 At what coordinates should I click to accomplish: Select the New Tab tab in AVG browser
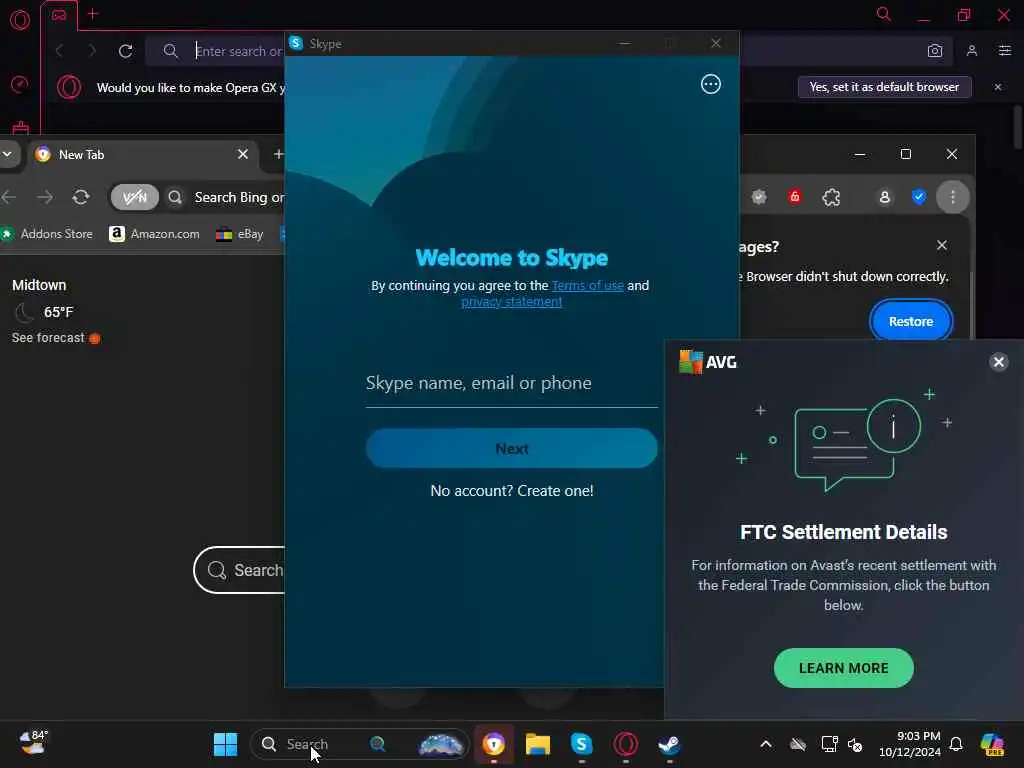coord(140,155)
